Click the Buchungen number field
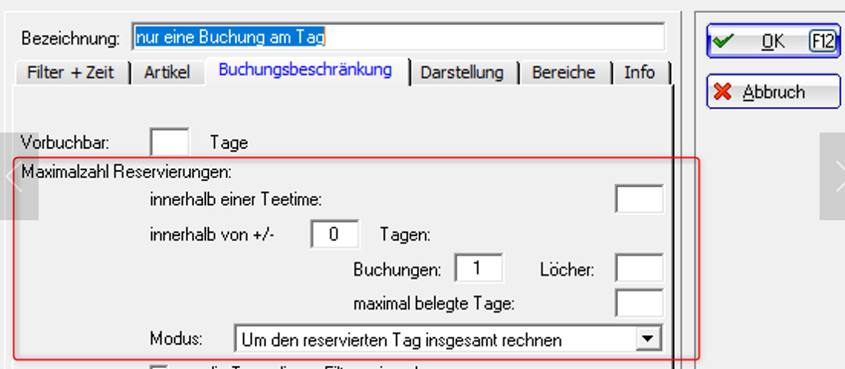Screen dimensions: 845x369 [x=479, y=268]
